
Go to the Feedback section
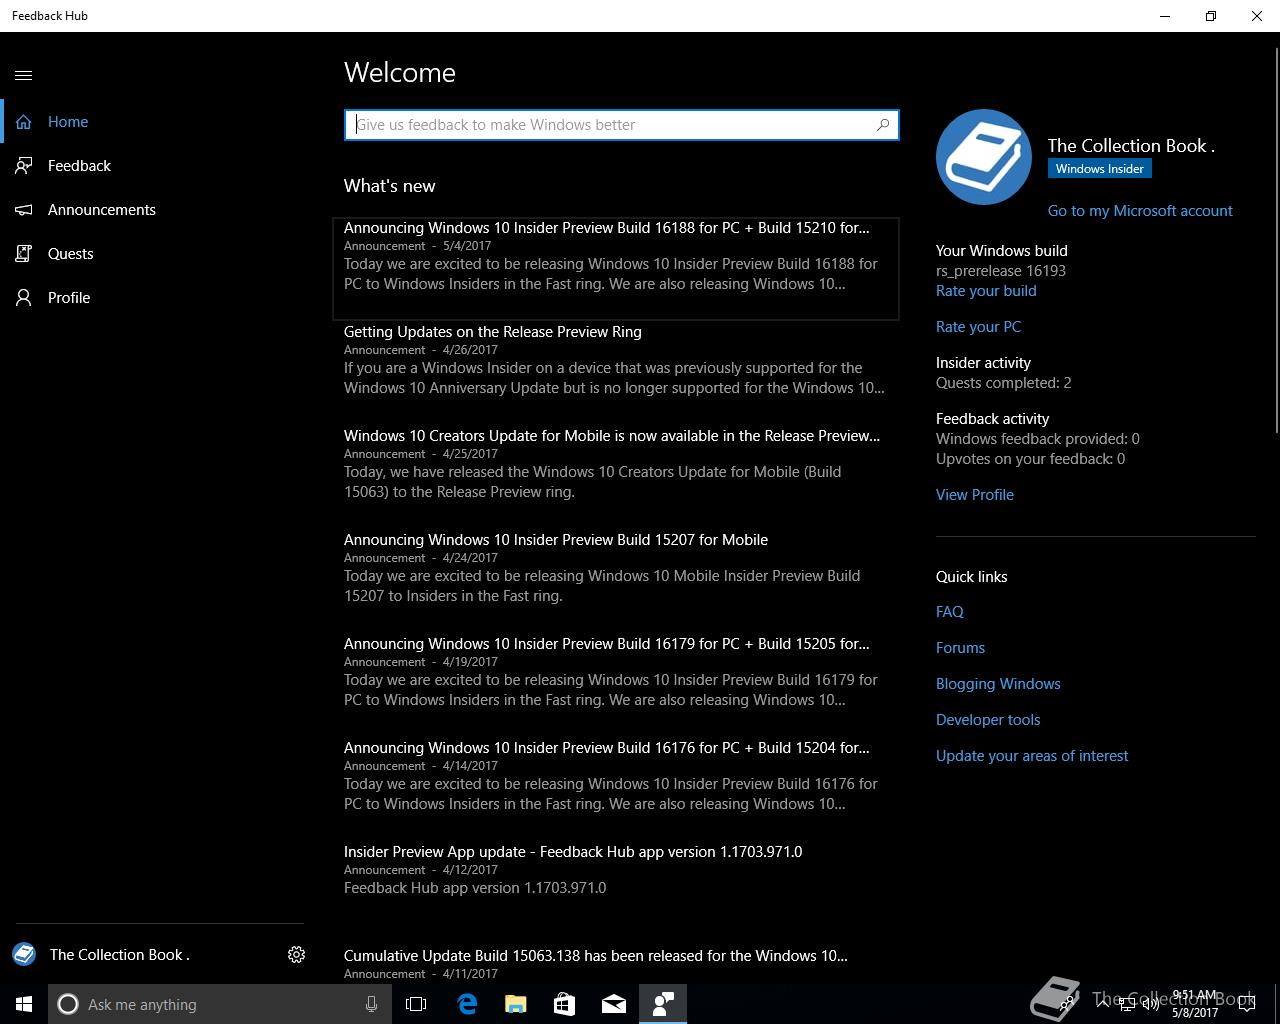[x=158, y=166]
